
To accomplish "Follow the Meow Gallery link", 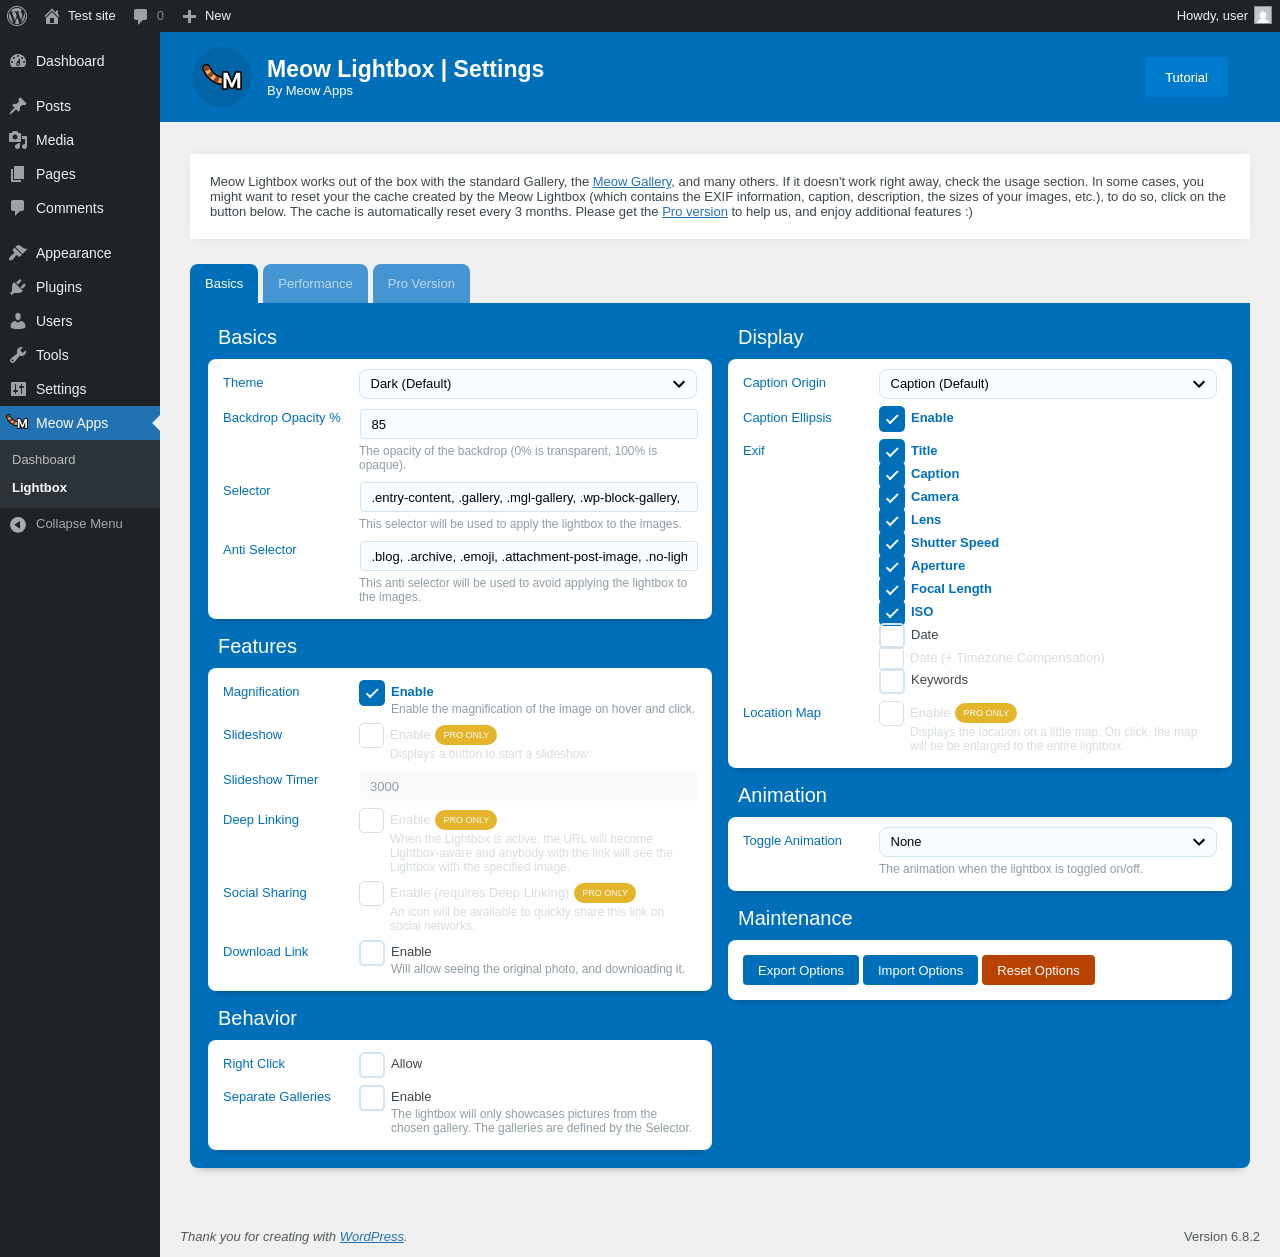I will (632, 182).
